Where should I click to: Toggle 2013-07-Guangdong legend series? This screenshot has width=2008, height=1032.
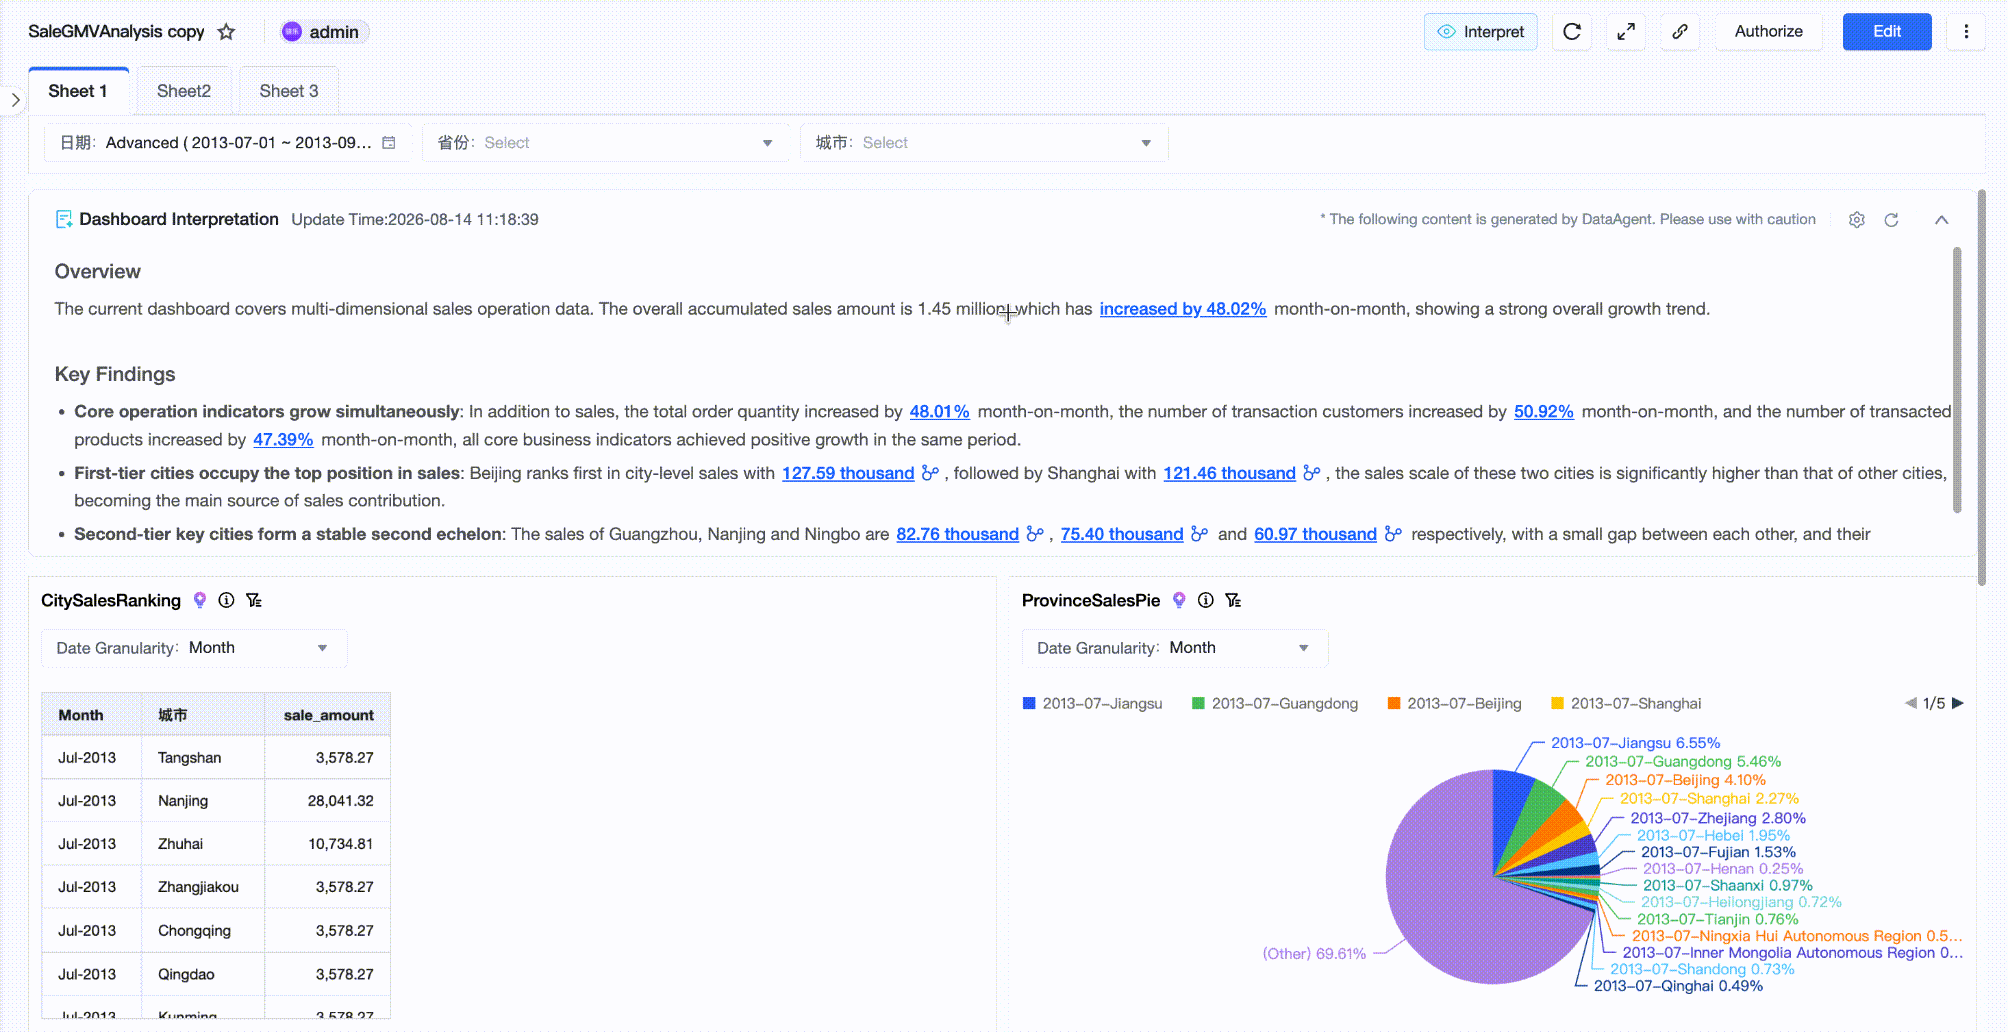pyautogui.click(x=1275, y=704)
